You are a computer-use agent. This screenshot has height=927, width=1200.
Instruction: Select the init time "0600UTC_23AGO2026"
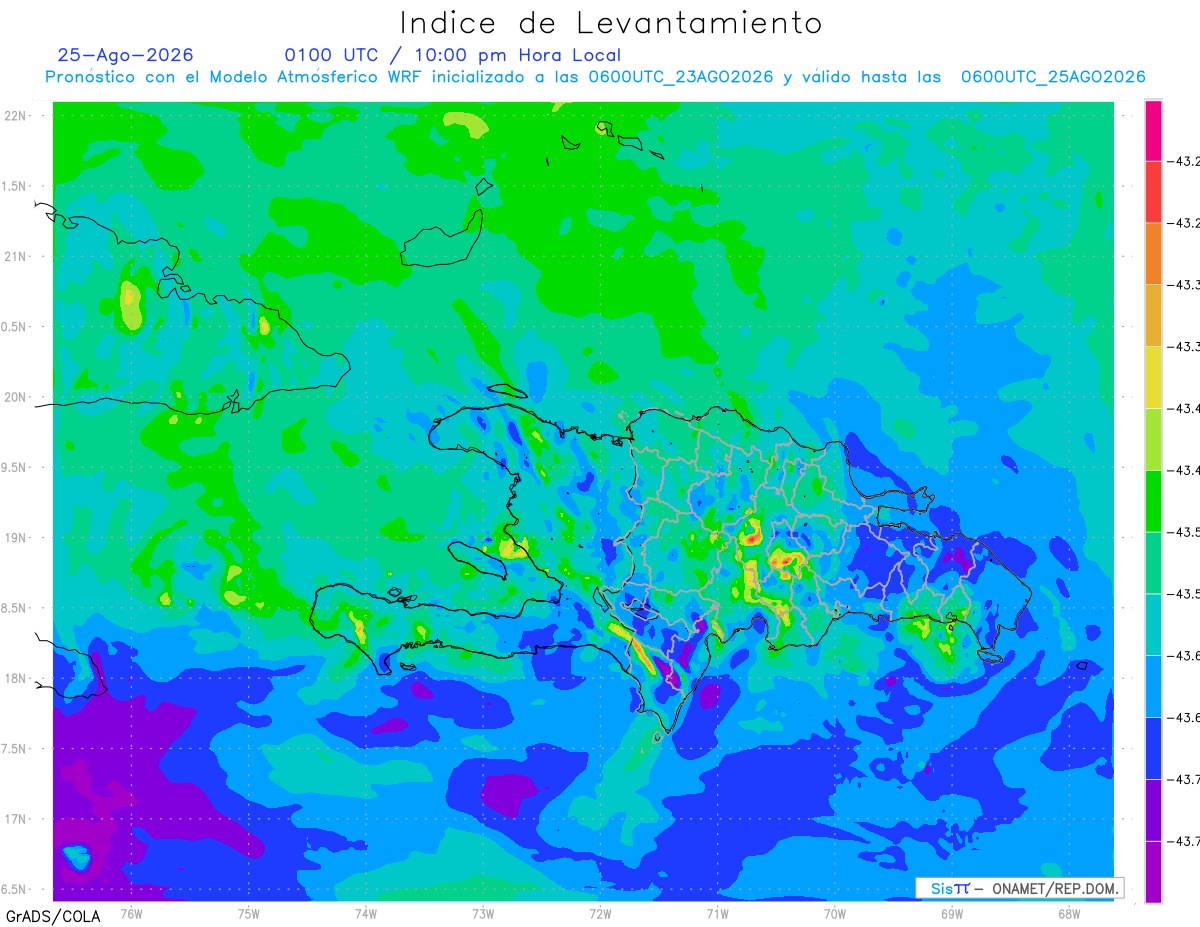[x=681, y=77]
